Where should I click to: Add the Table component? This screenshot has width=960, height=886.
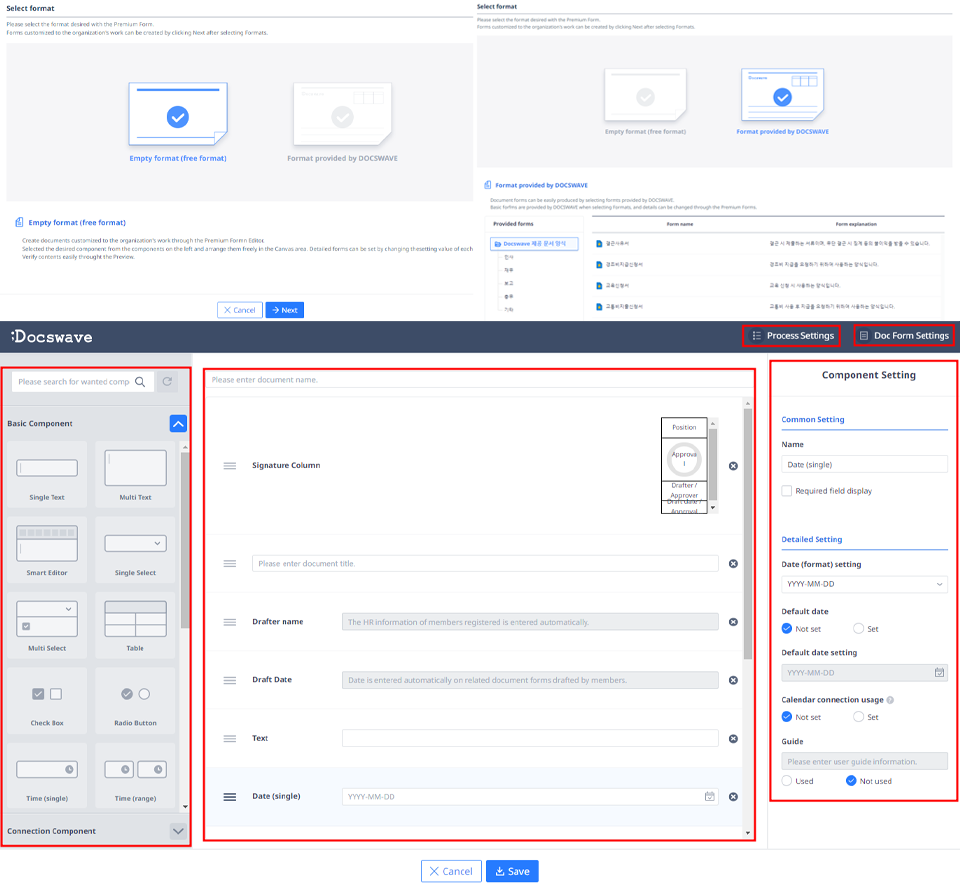click(x=135, y=625)
